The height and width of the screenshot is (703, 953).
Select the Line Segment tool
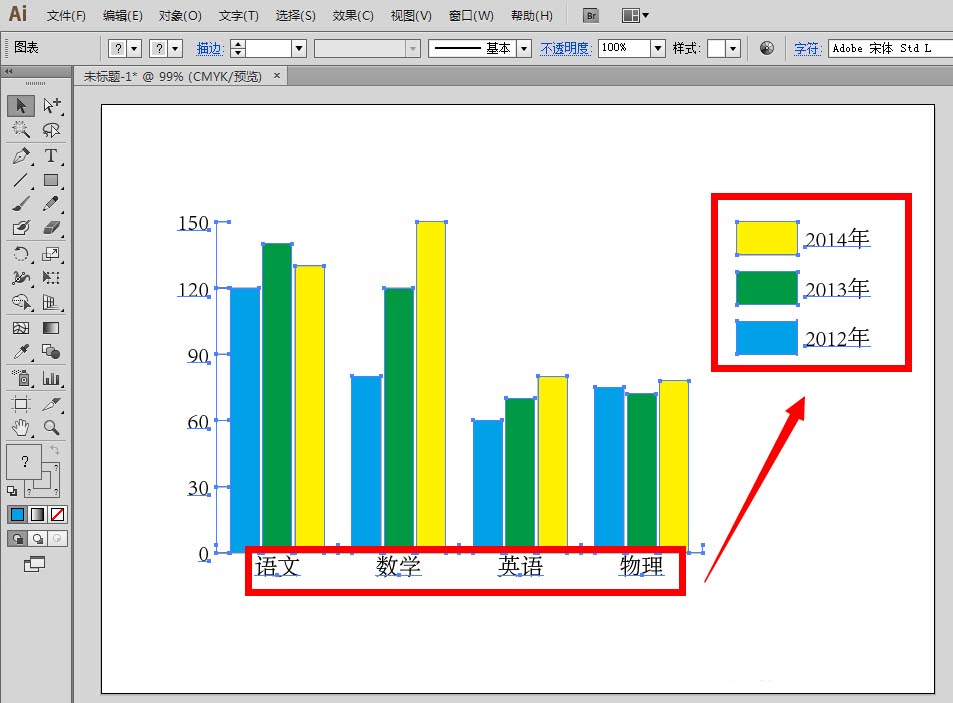(x=21, y=180)
